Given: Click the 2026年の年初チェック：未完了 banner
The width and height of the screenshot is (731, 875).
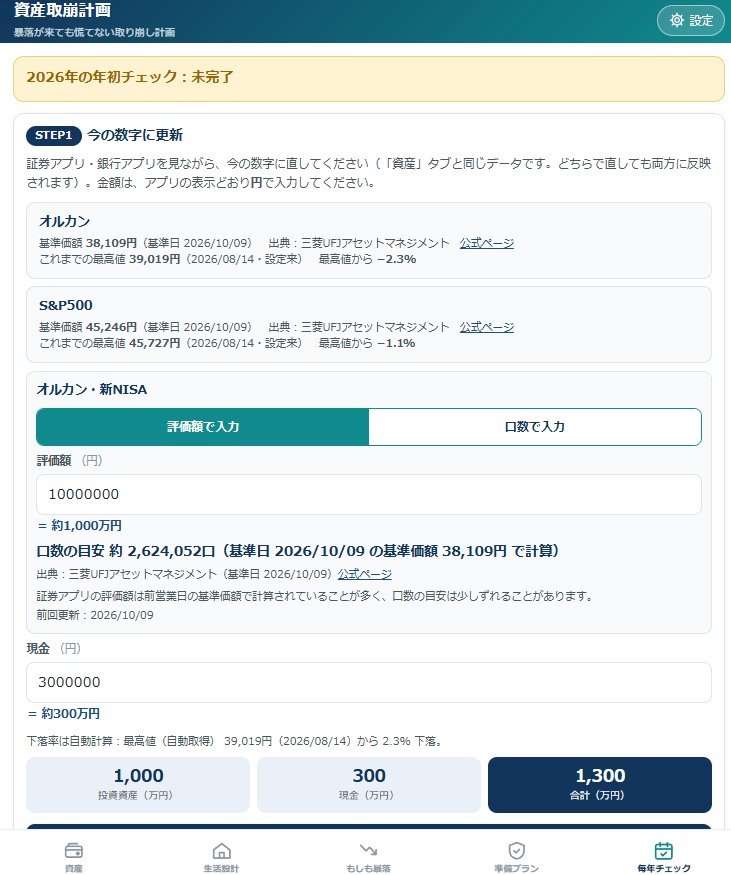Looking at the screenshot, I should [x=369, y=79].
